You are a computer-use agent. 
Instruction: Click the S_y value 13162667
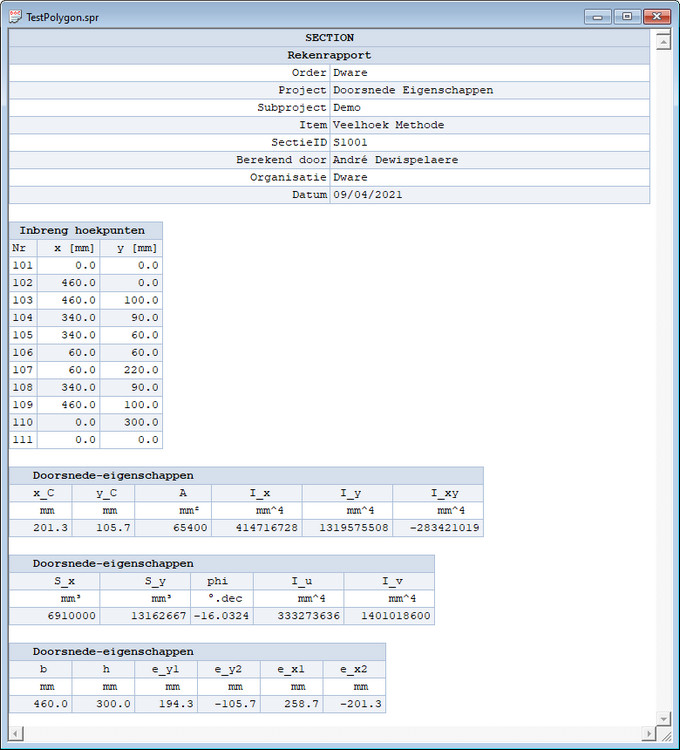[x=159, y=616]
